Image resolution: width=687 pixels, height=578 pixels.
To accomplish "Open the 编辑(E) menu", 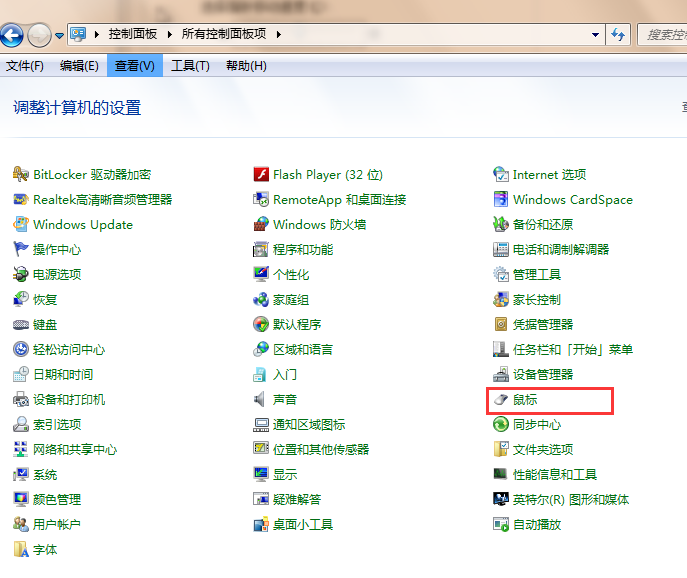I will [x=79, y=66].
